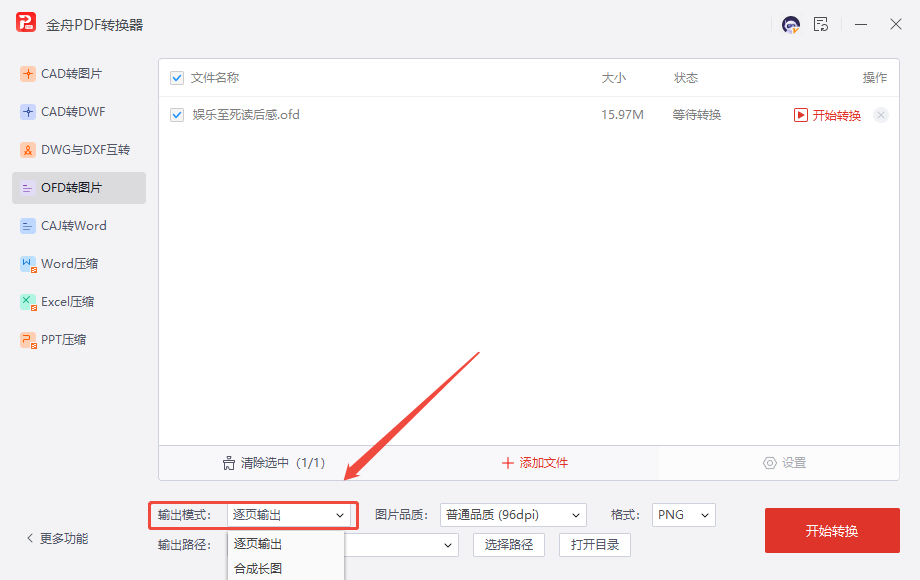The height and width of the screenshot is (580, 920).
Task: Click the 文件名称 column header
Action: [215, 78]
